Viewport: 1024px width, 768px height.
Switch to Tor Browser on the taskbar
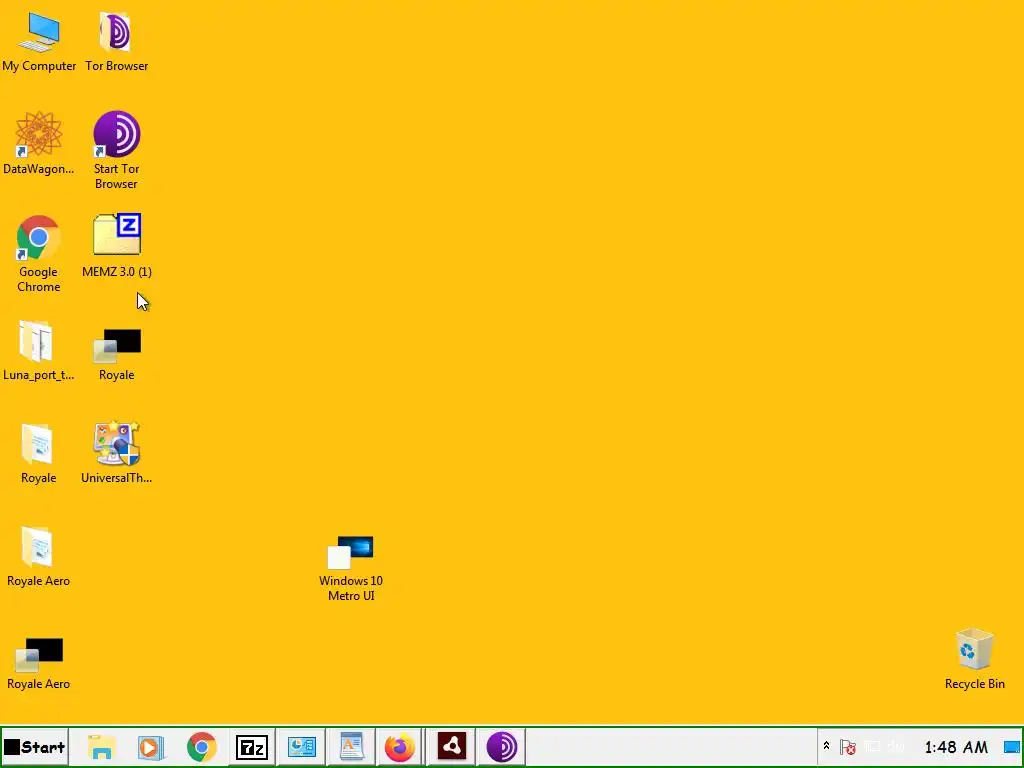pyautogui.click(x=502, y=746)
